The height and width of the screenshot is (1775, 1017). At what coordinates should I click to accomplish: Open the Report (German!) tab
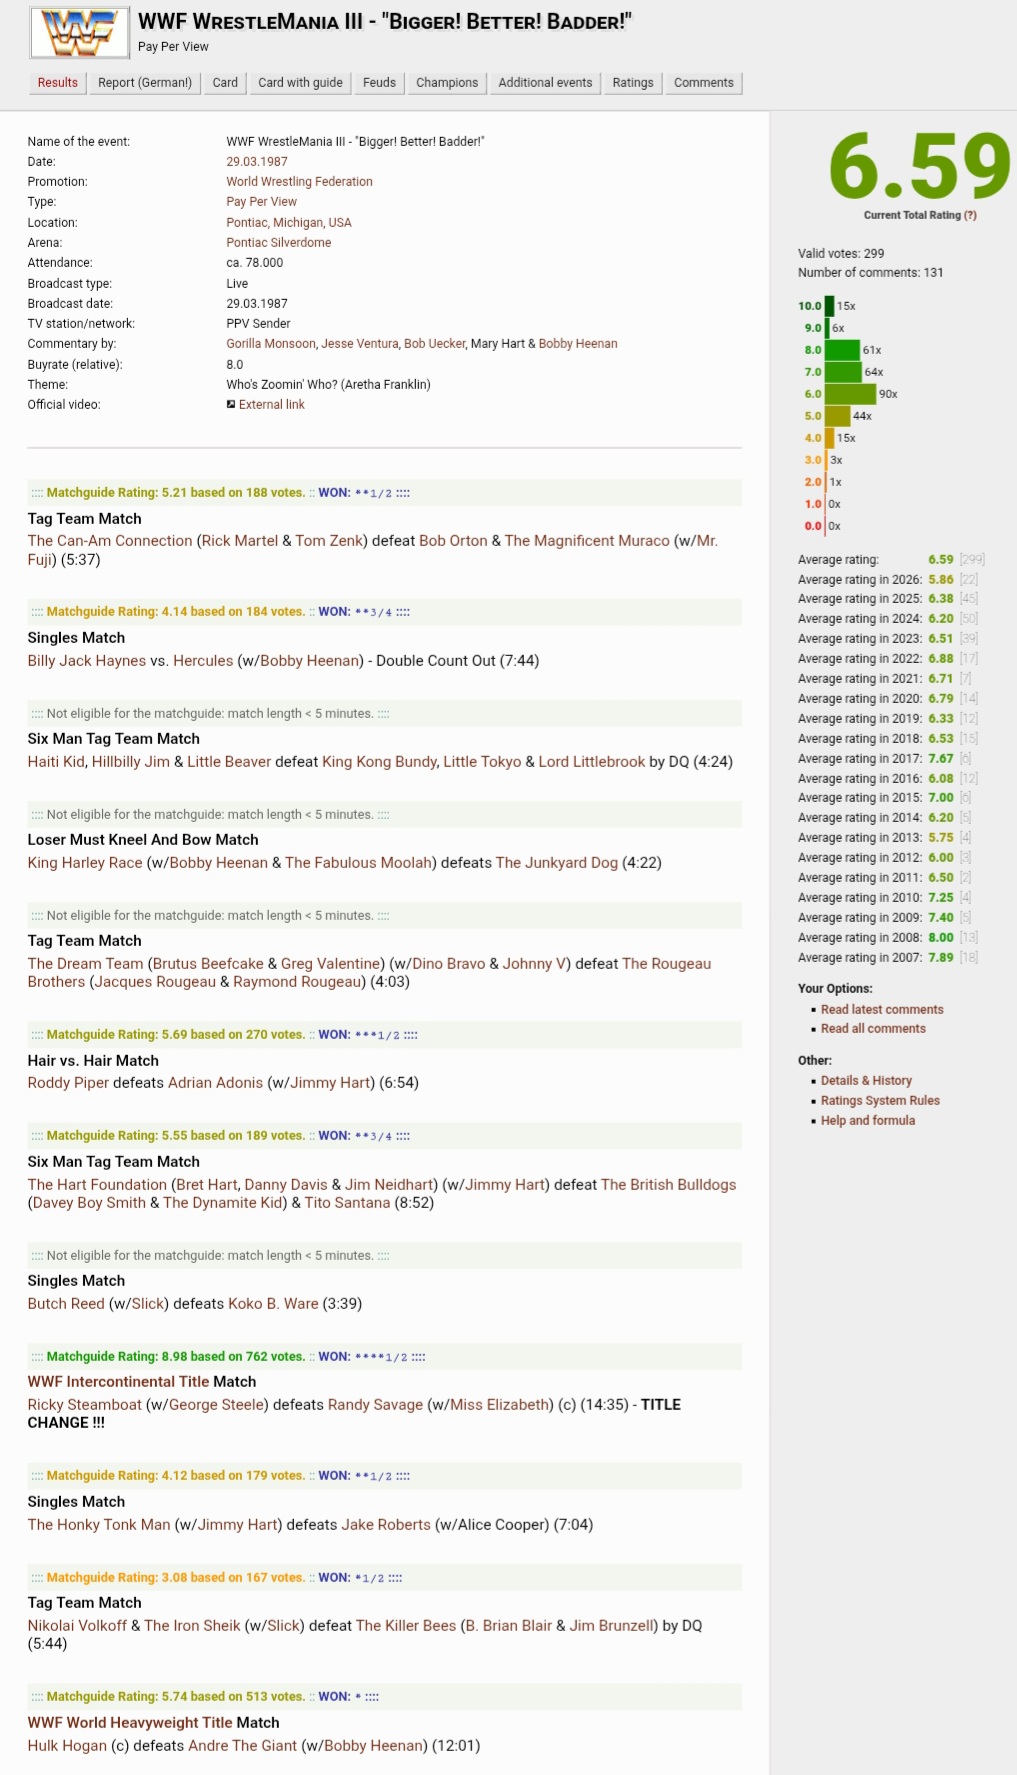pos(145,83)
